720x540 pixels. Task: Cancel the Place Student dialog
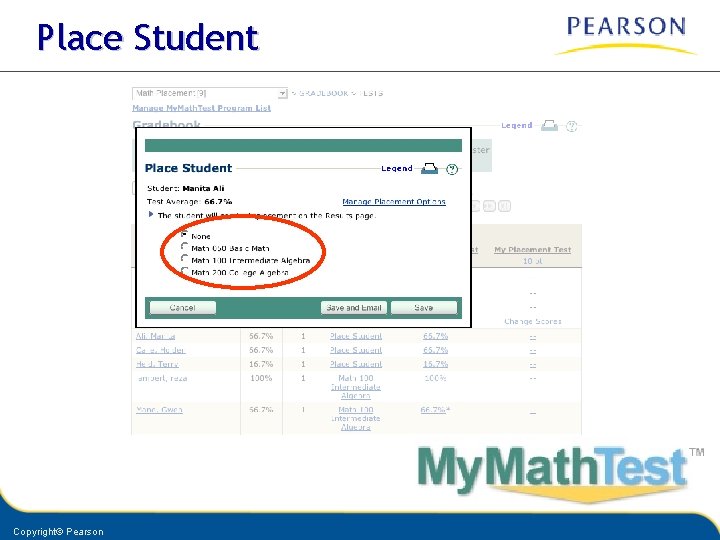click(x=183, y=308)
